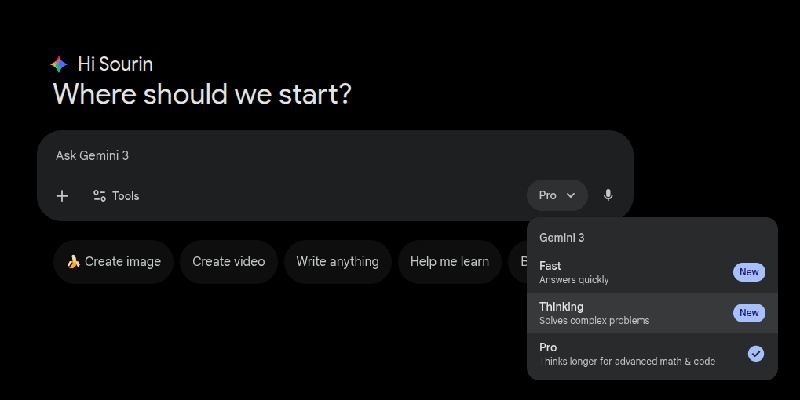The width and height of the screenshot is (800, 400).
Task: Click the Write anything suggestion chip
Action: click(x=337, y=262)
